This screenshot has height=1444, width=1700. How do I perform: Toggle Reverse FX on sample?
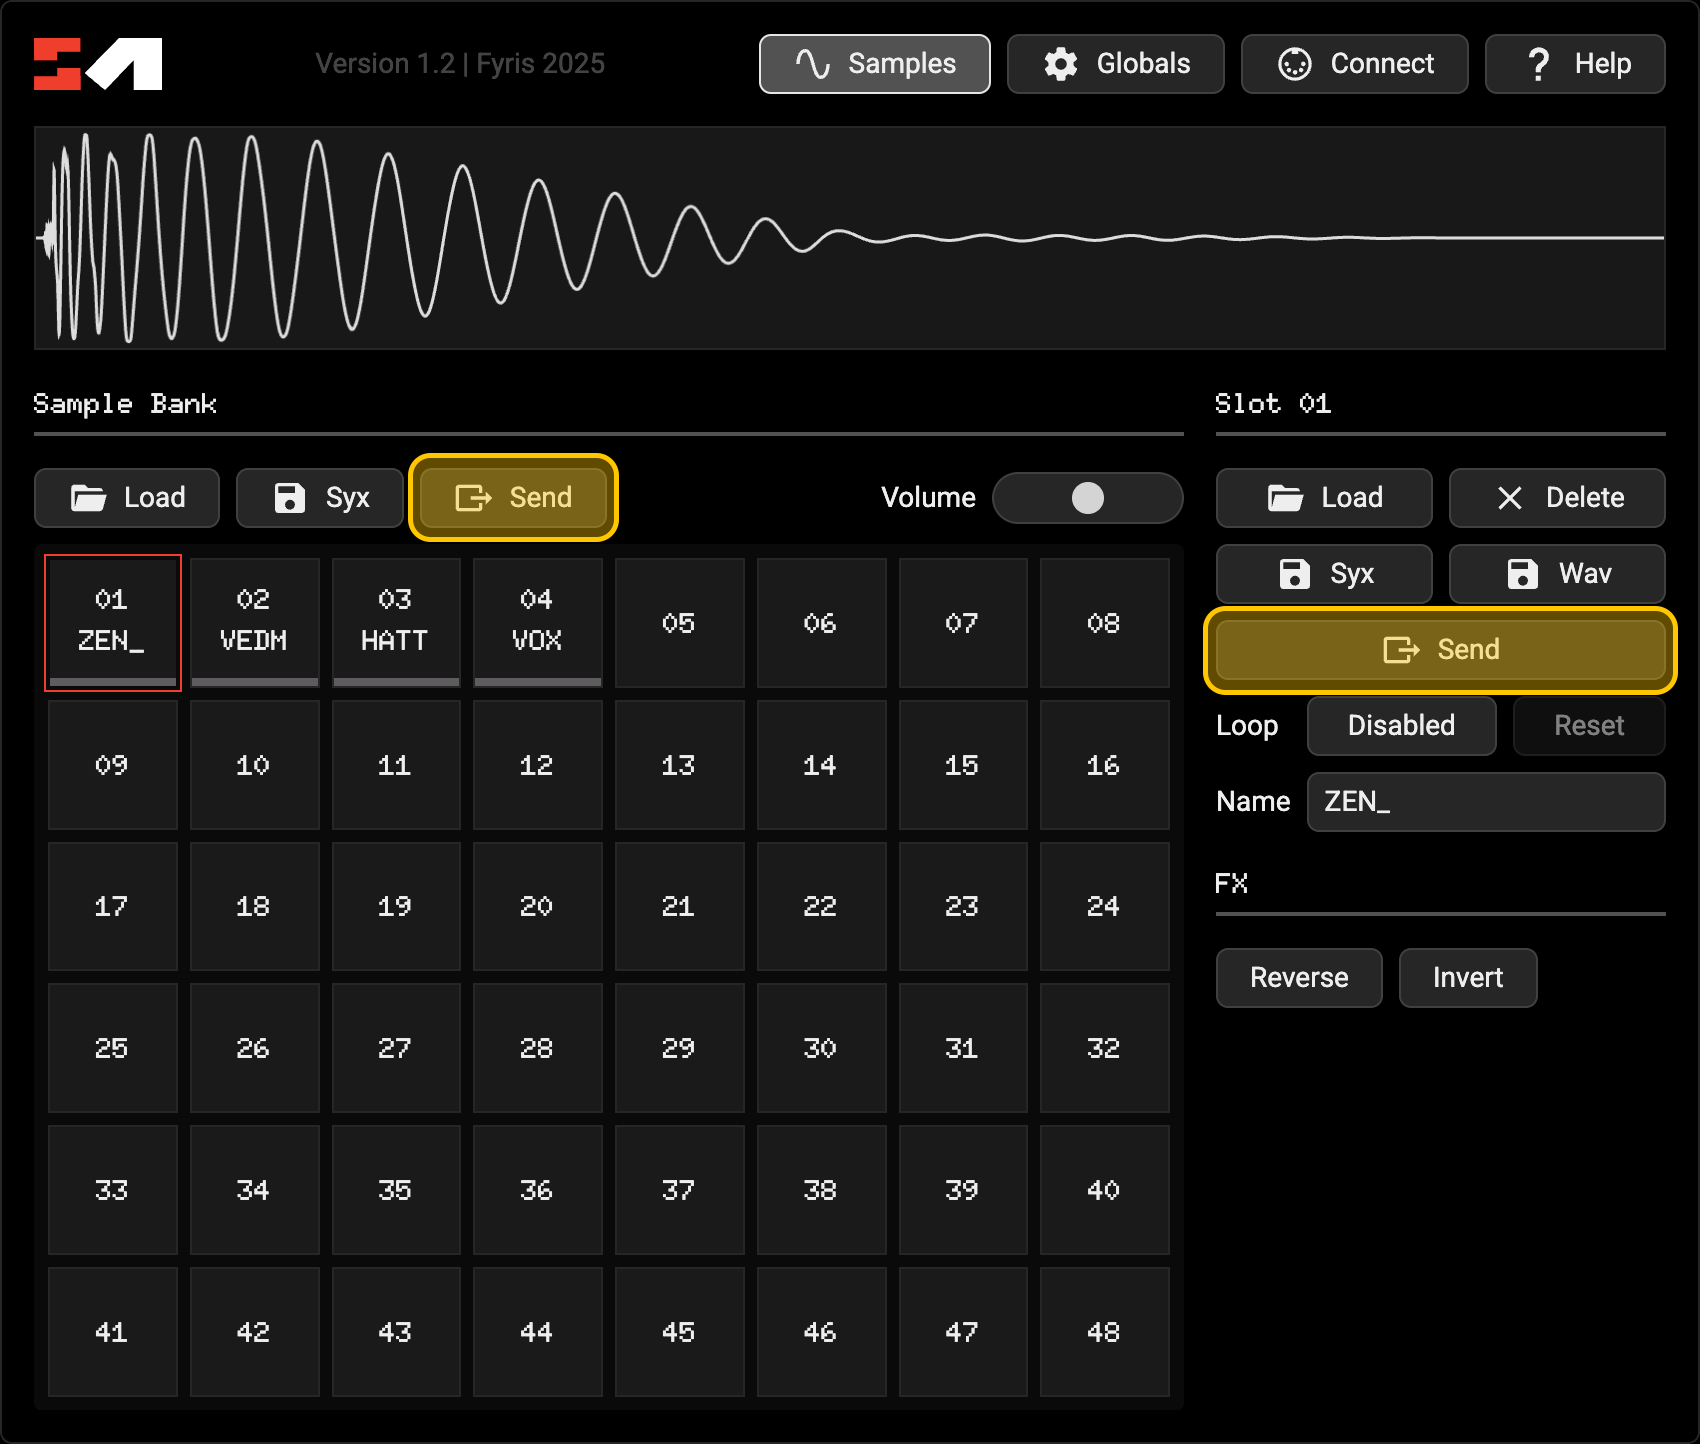pyautogui.click(x=1299, y=978)
